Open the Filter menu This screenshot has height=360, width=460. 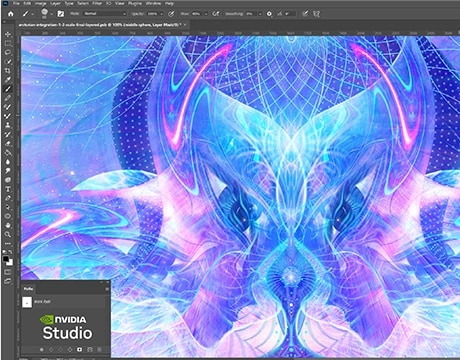(x=97, y=3)
